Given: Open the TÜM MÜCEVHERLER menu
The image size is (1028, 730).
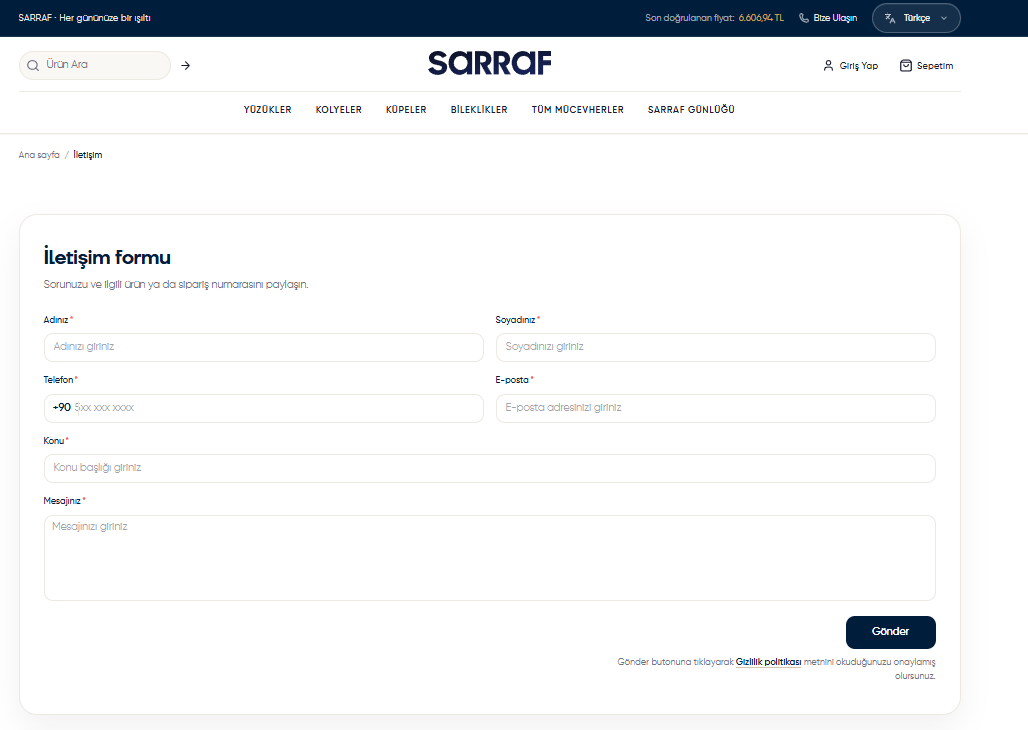Looking at the screenshot, I should (578, 110).
